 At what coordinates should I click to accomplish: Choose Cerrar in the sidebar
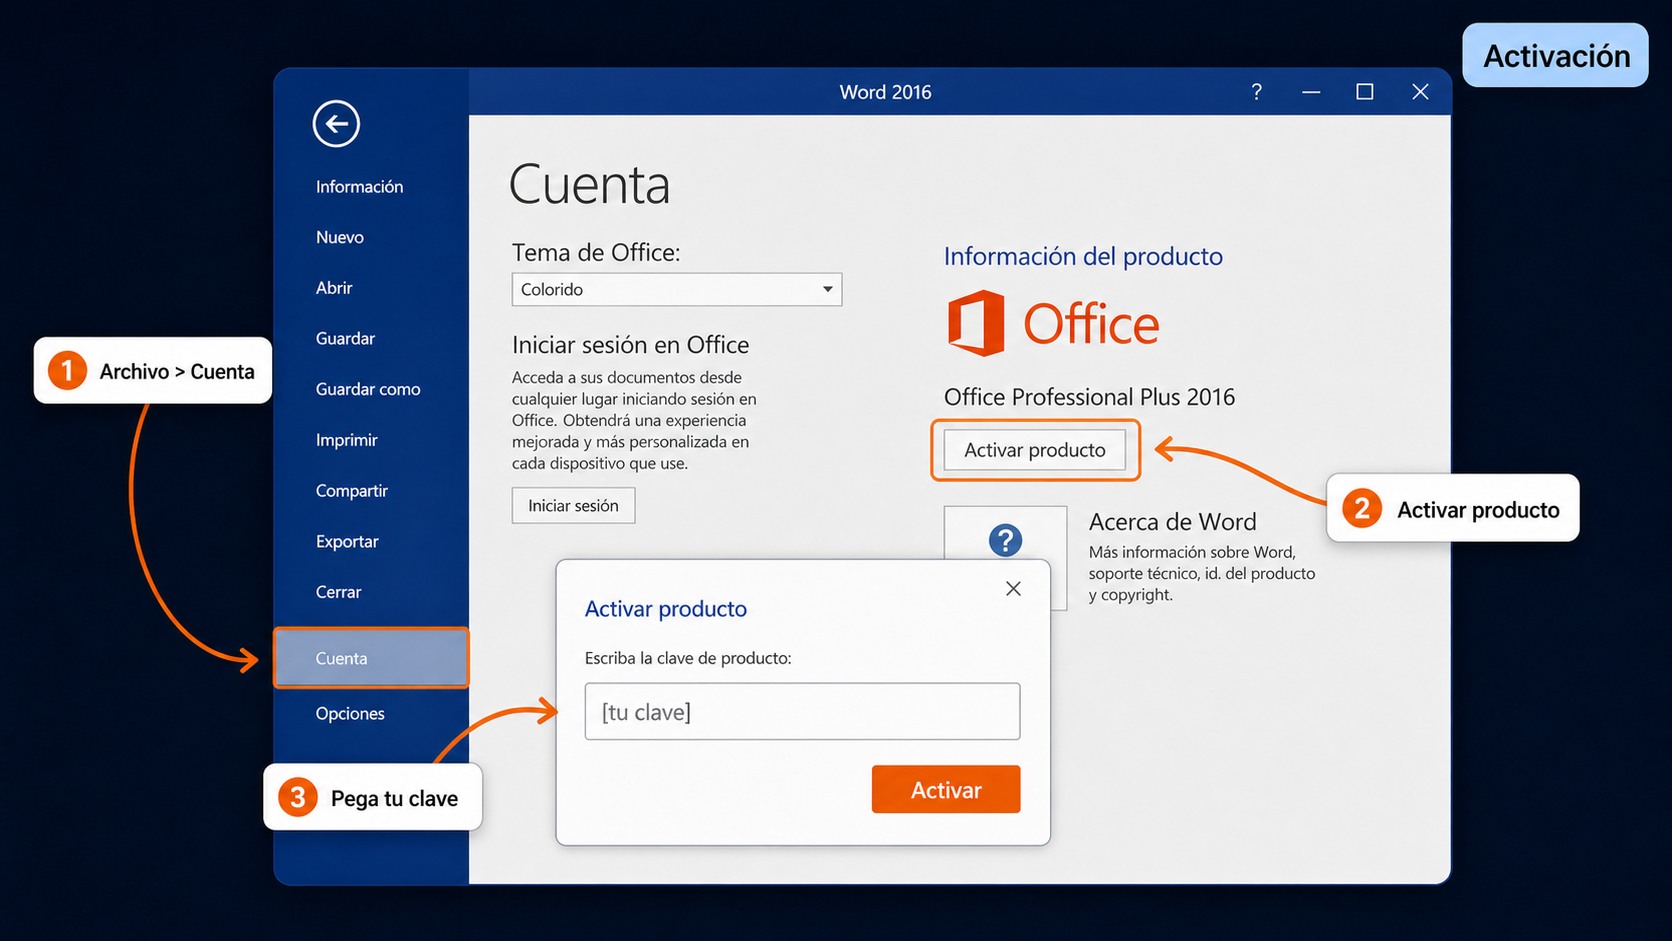(x=338, y=592)
